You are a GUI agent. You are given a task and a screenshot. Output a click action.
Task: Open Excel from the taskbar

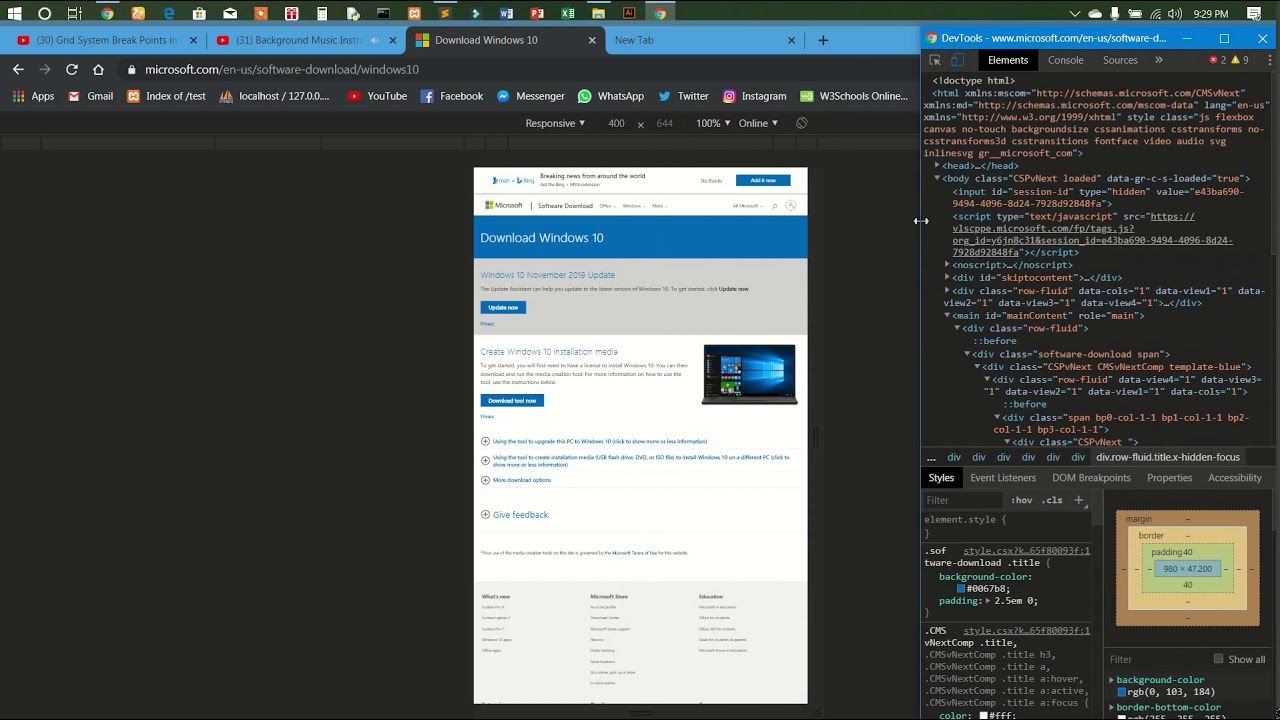pos(568,14)
